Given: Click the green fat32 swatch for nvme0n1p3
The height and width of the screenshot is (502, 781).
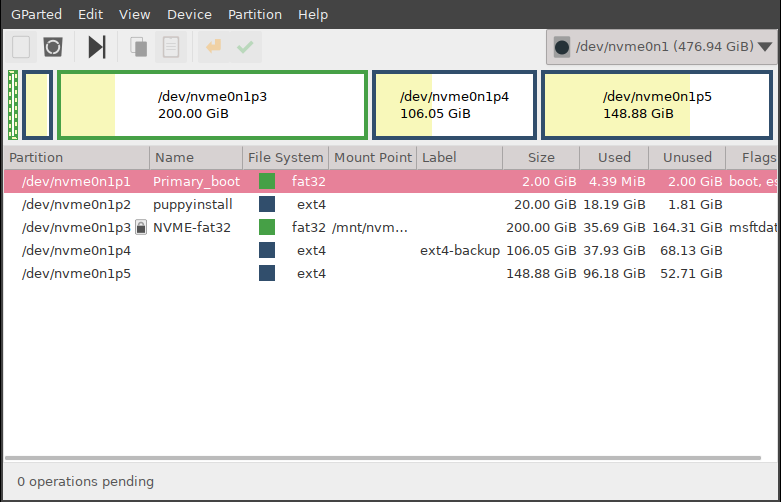Looking at the screenshot, I should click(x=267, y=227).
